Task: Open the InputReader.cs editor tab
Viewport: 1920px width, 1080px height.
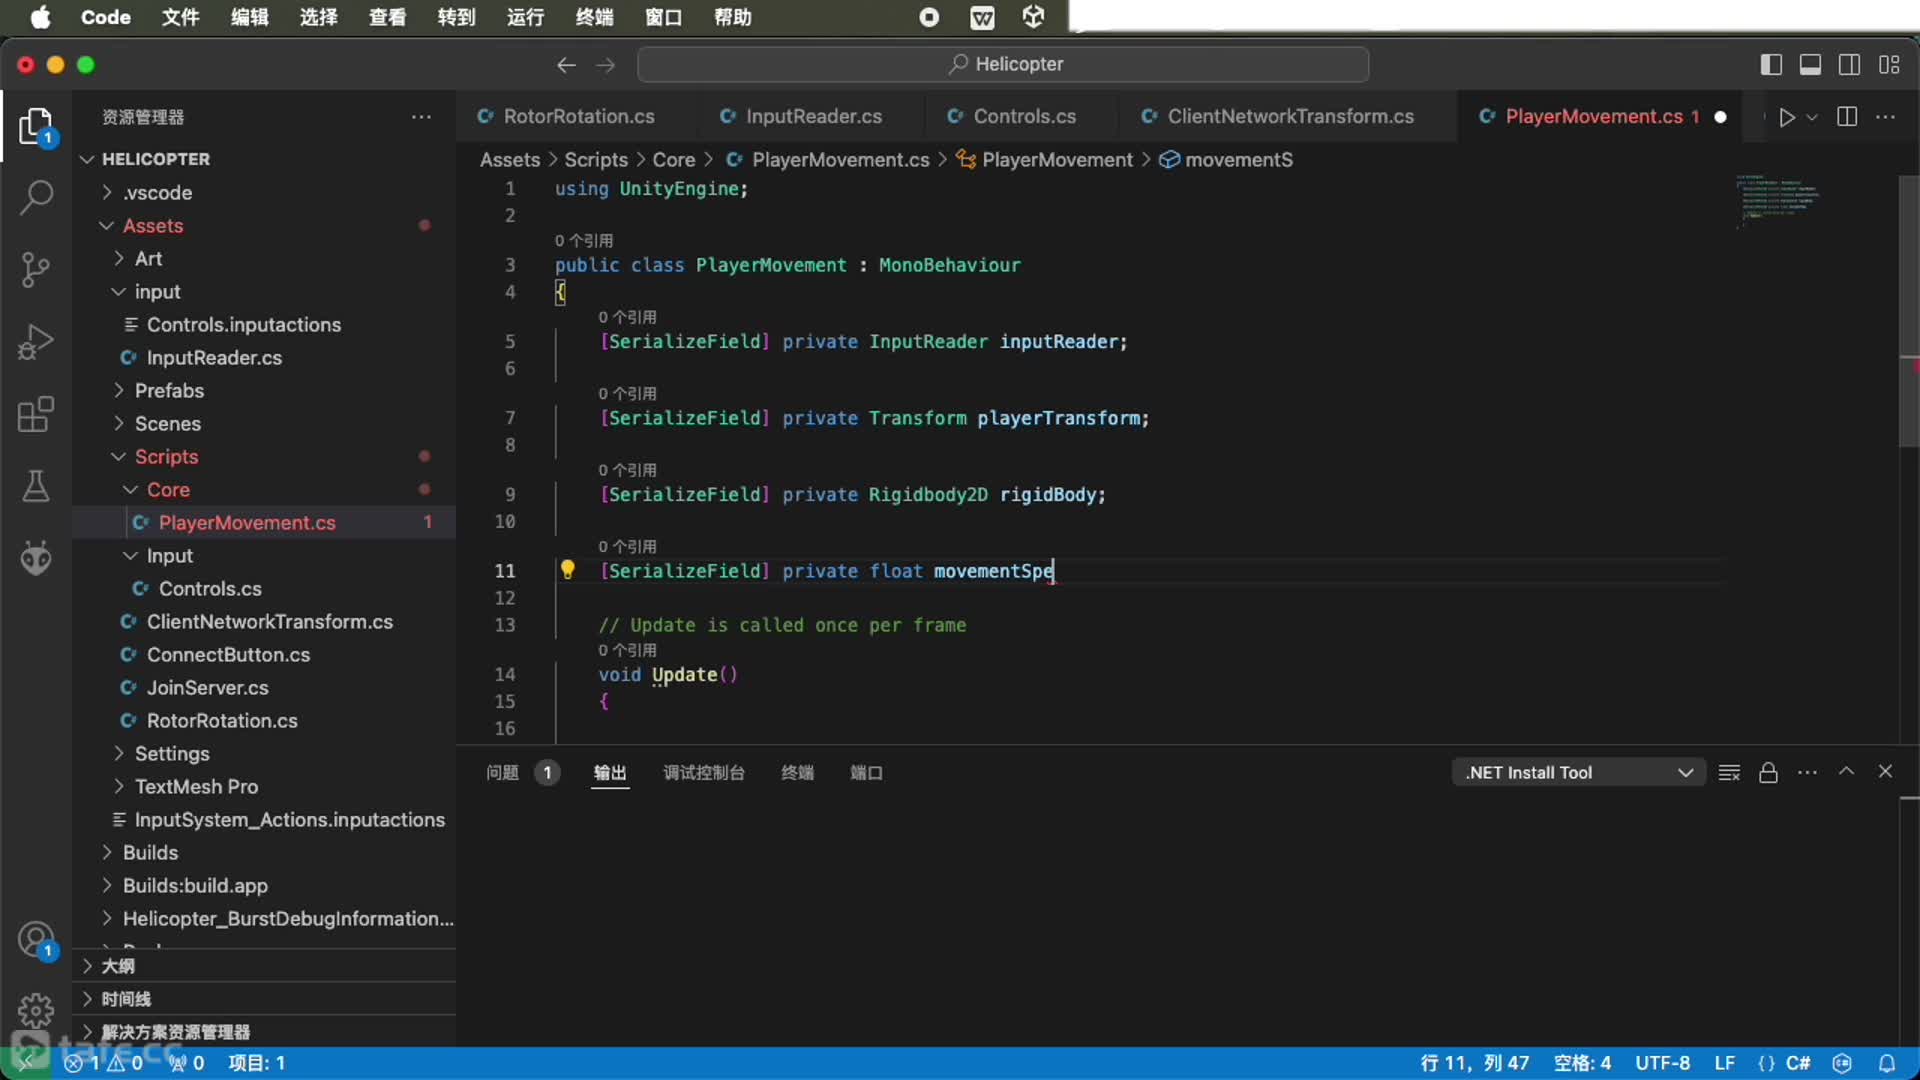Action: click(x=814, y=117)
